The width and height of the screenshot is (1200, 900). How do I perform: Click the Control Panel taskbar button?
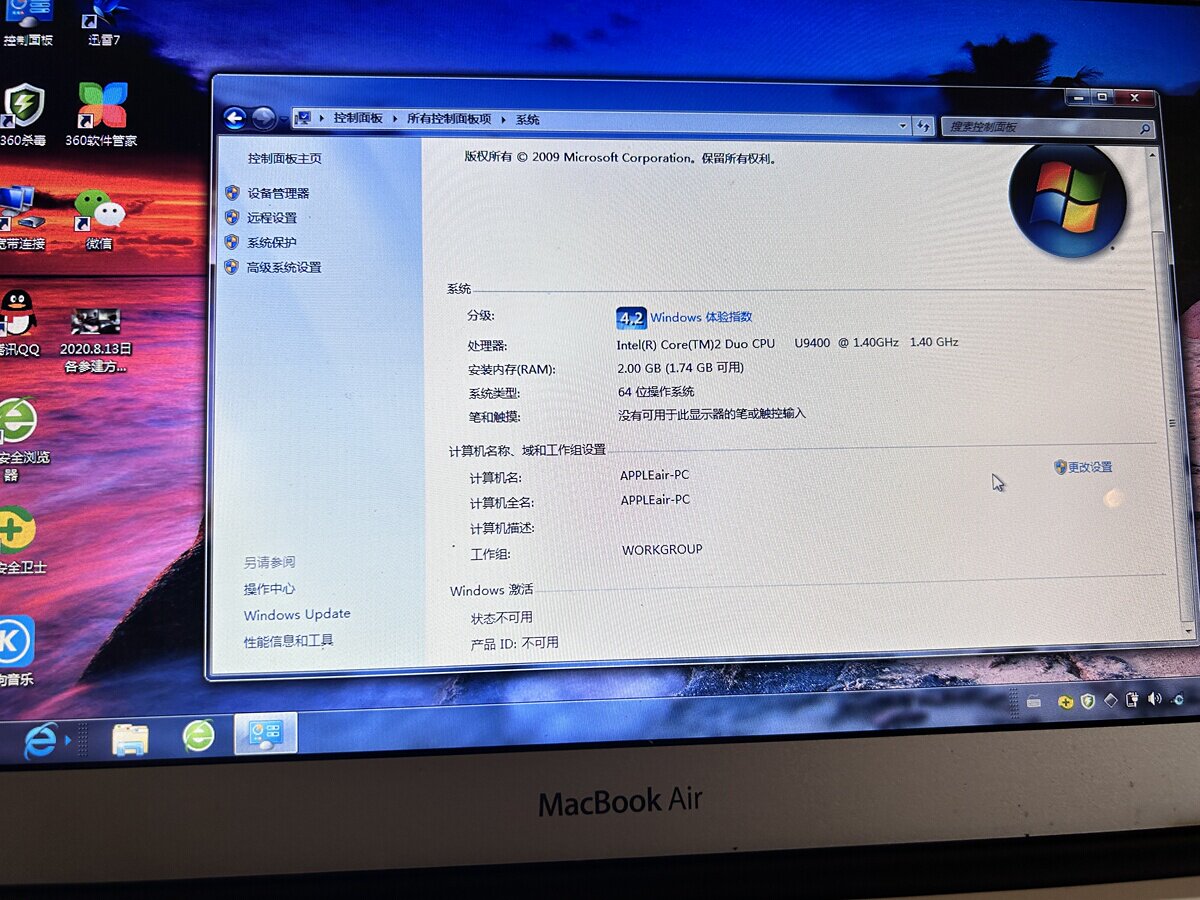(265, 734)
